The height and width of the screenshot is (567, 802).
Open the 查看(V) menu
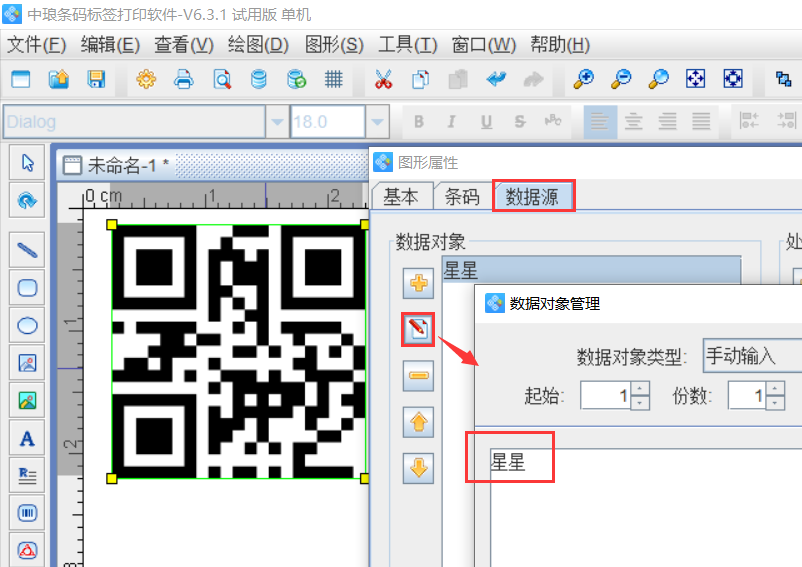(184, 45)
